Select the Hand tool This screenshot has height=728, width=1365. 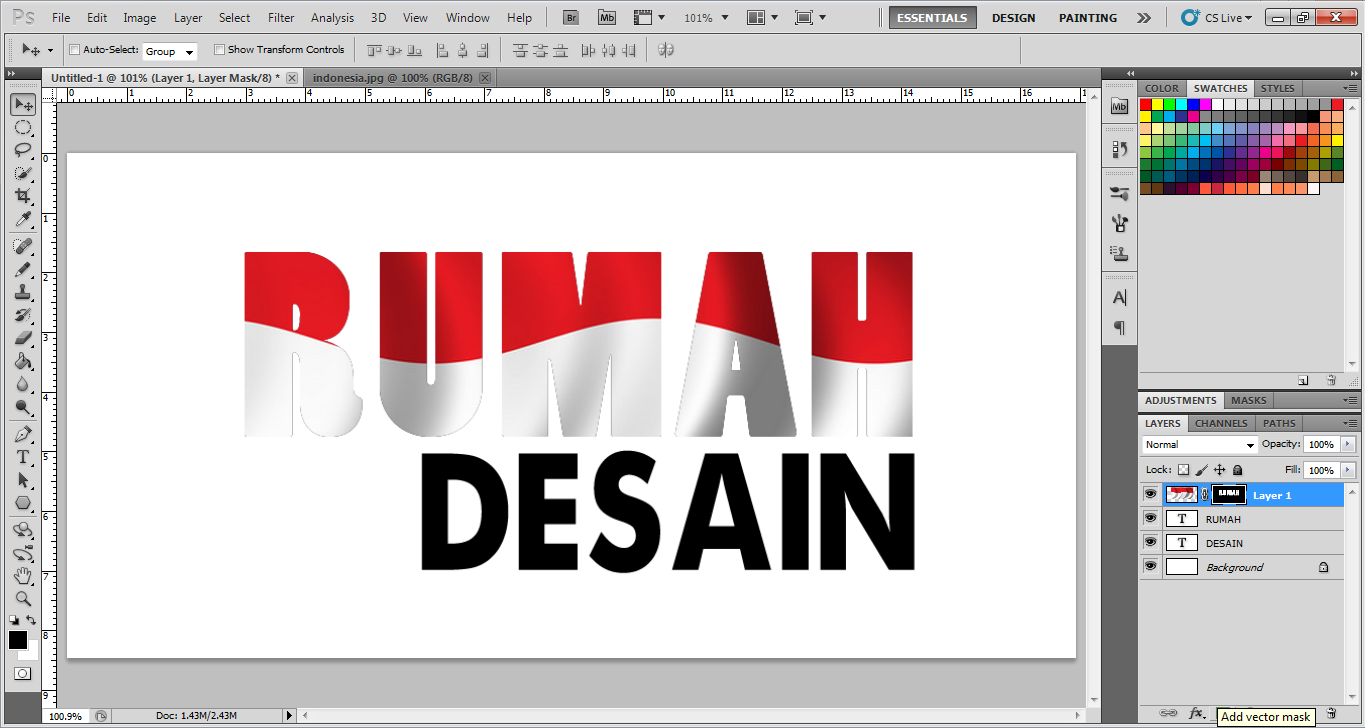click(22, 575)
